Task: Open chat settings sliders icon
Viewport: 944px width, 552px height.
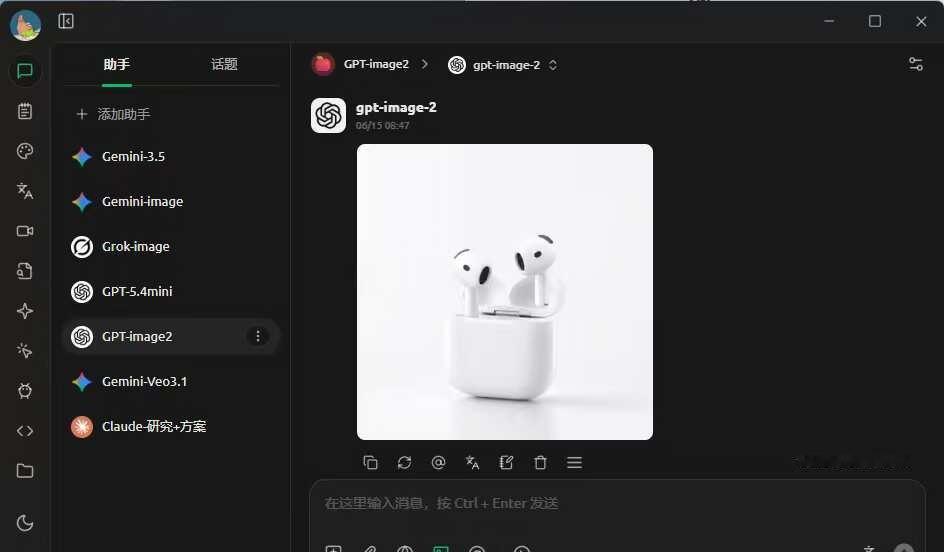Action: pos(916,64)
